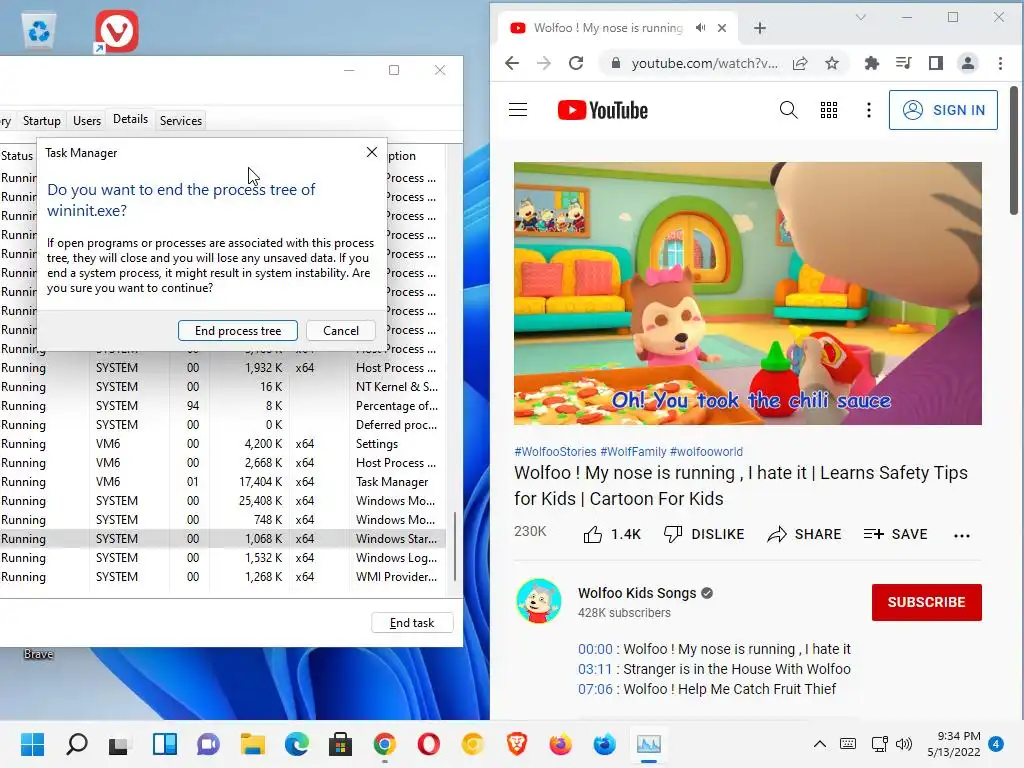
Task: Go to YouTube home via logo
Action: pos(603,110)
